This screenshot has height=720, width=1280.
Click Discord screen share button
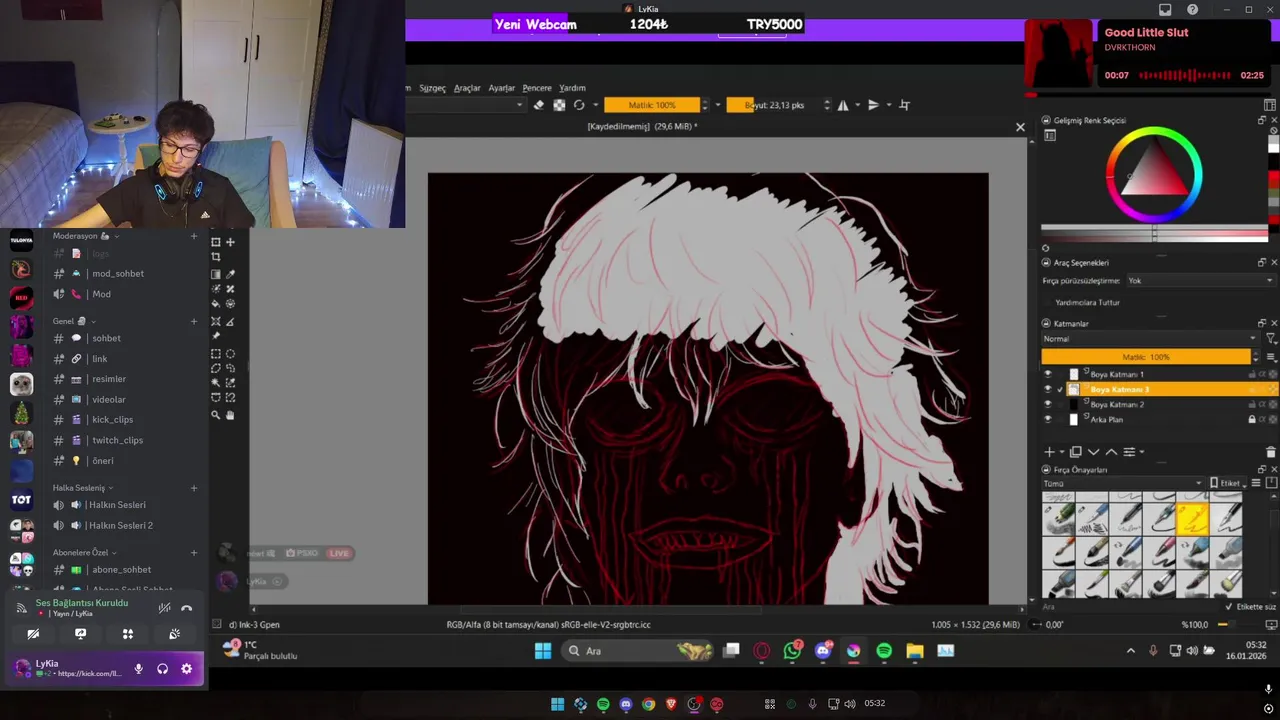click(x=81, y=634)
